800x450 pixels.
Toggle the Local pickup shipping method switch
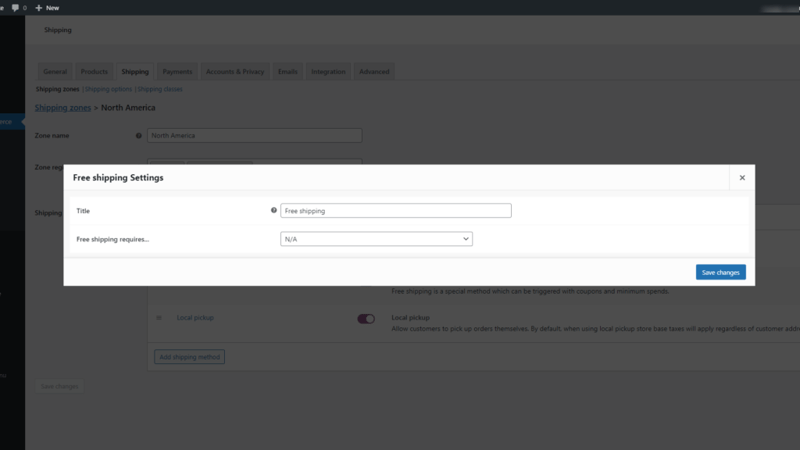(x=366, y=319)
